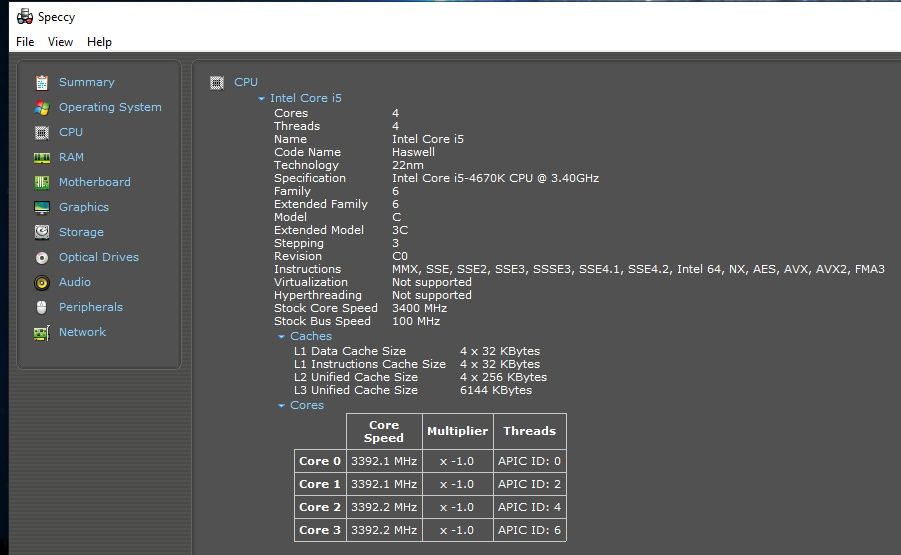Open the Graphics section

(x=84, y=207)
